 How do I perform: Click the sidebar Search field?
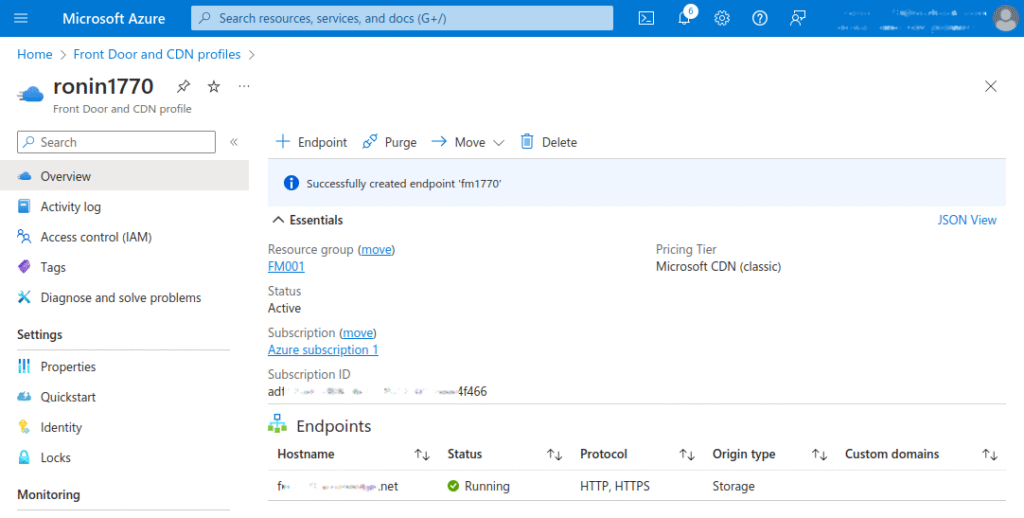(x=116, y=142)
